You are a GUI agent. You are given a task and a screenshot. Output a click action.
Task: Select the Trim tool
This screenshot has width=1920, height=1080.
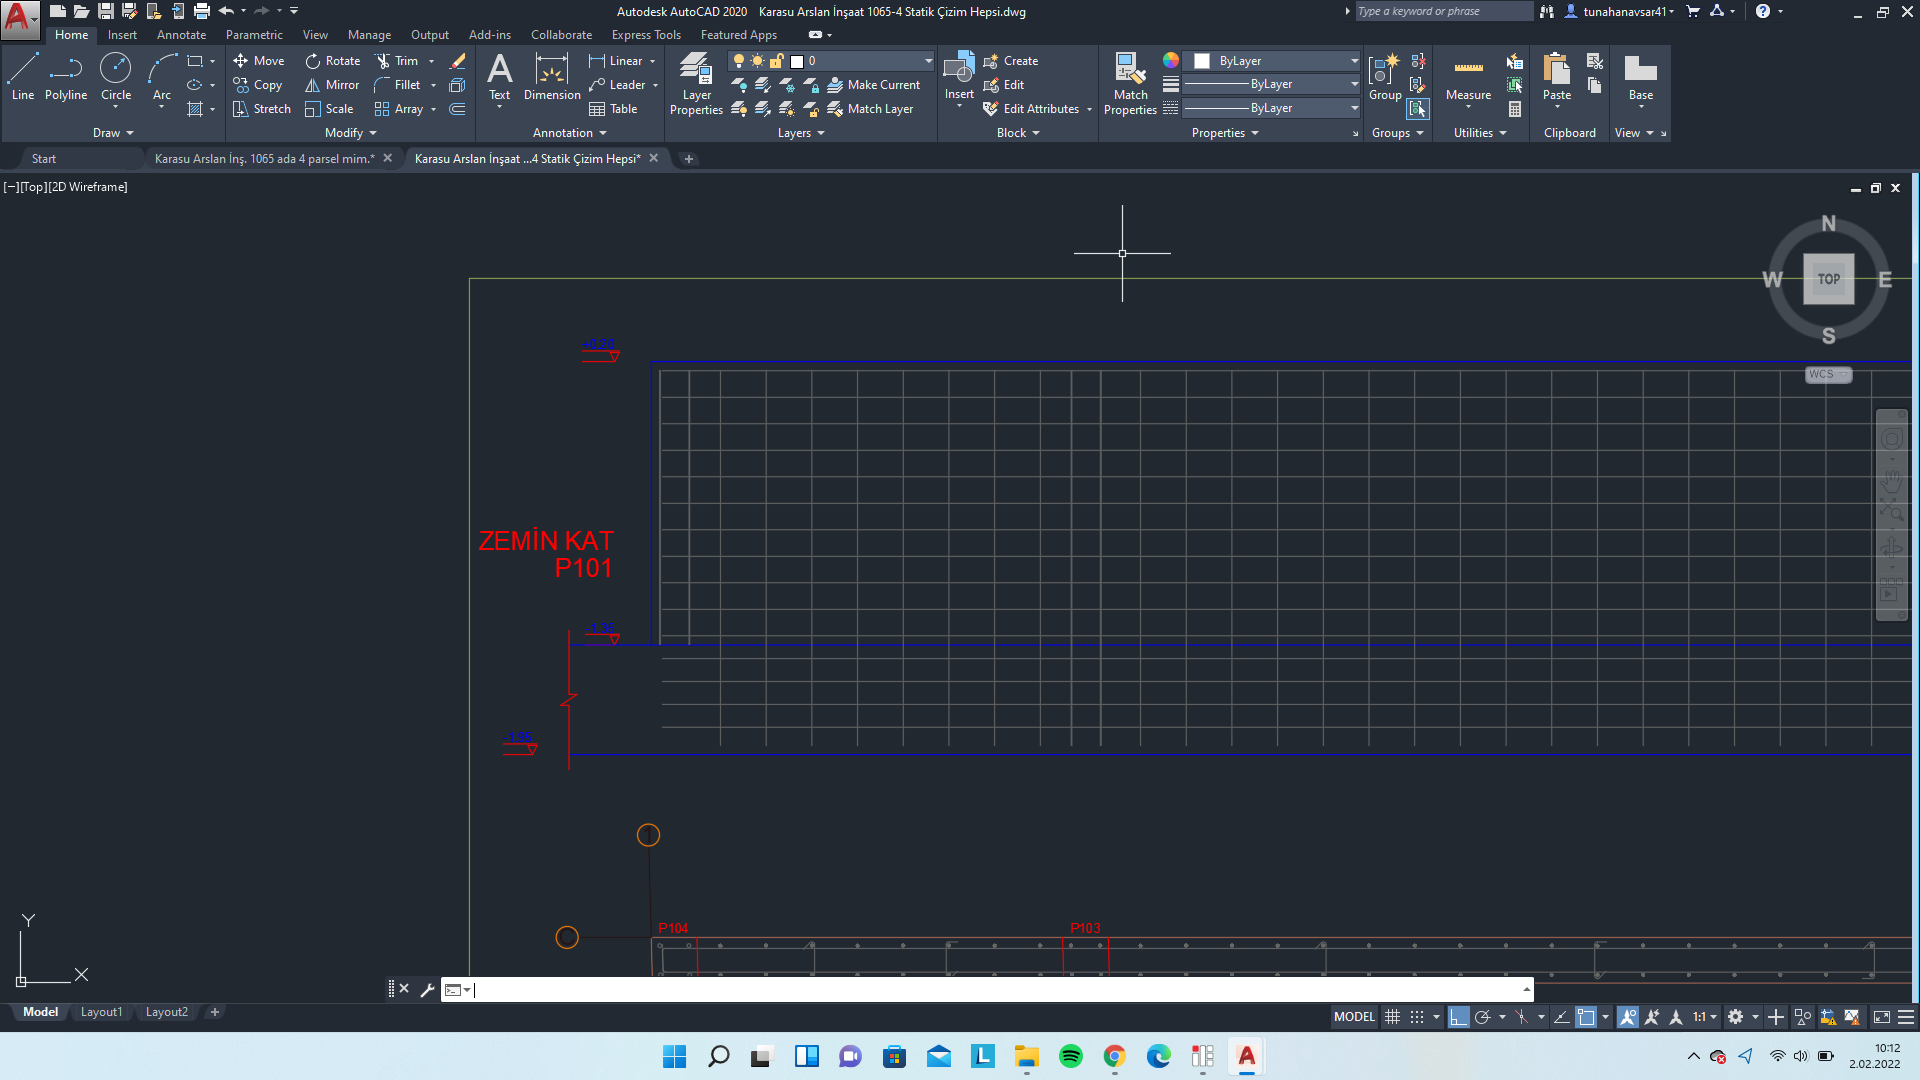(397, 61)
